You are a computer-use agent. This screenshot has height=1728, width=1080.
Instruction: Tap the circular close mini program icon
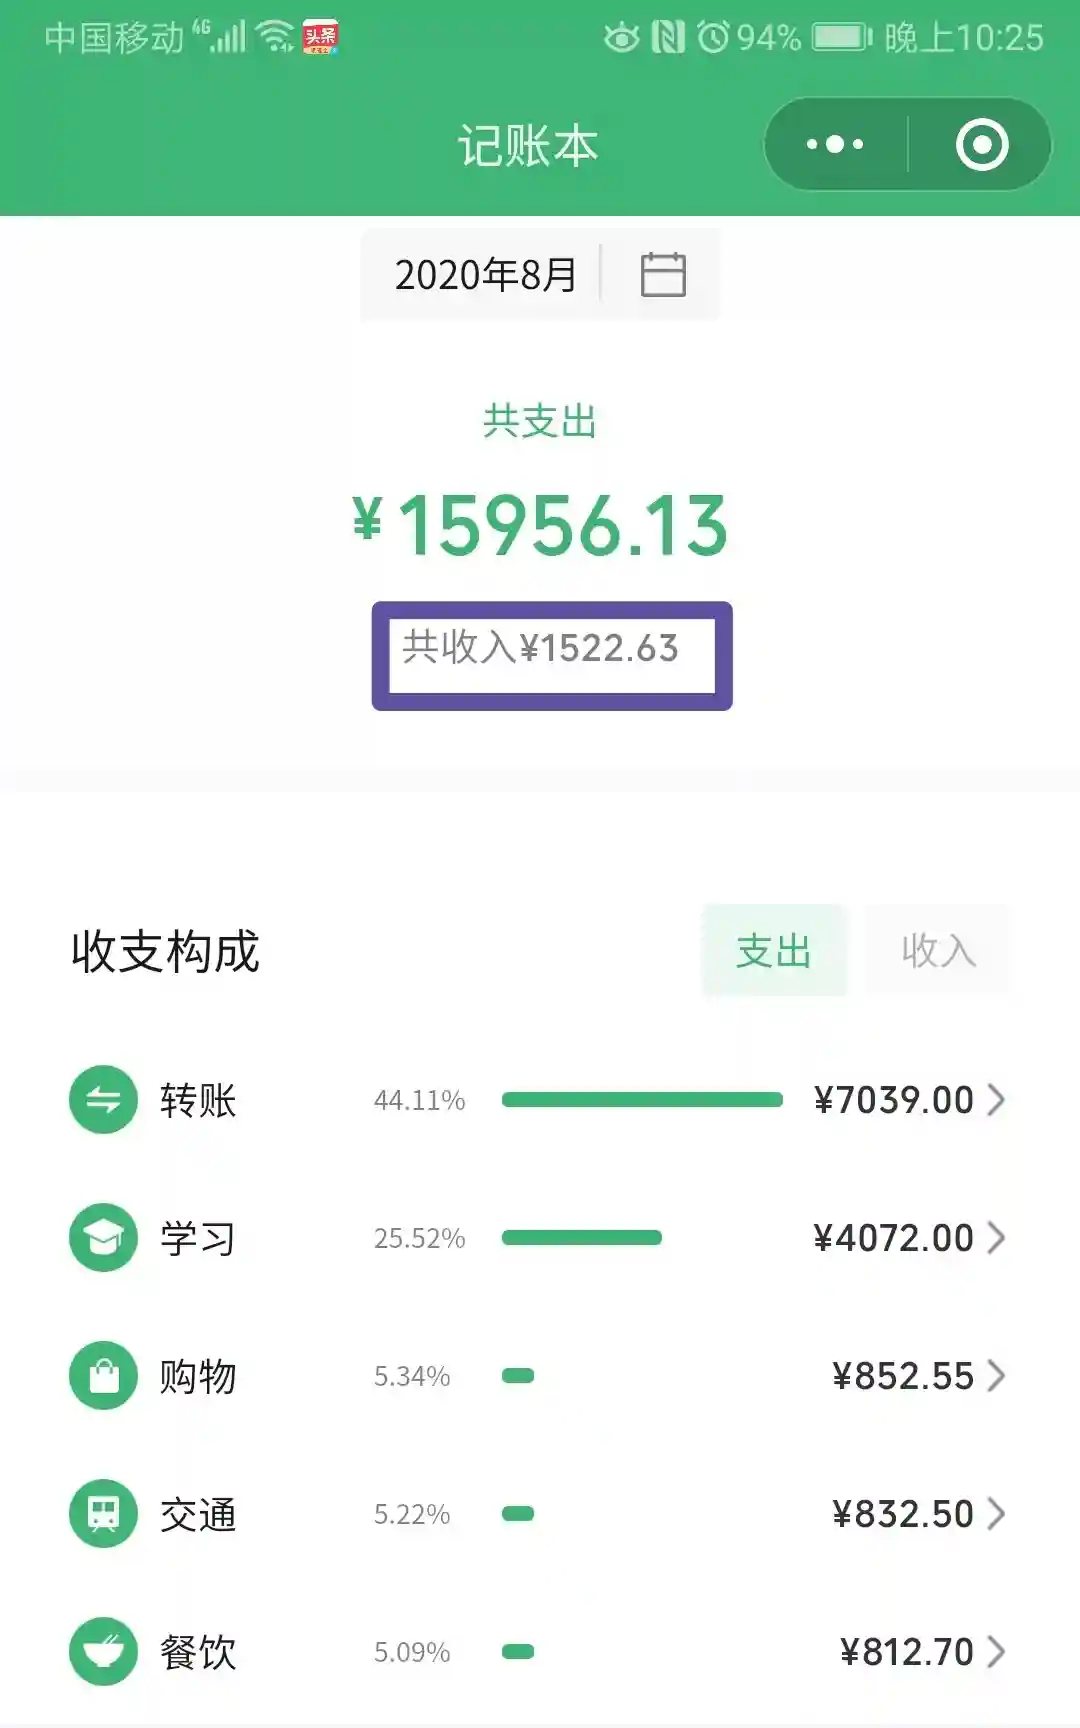click(x=981, y=145)
